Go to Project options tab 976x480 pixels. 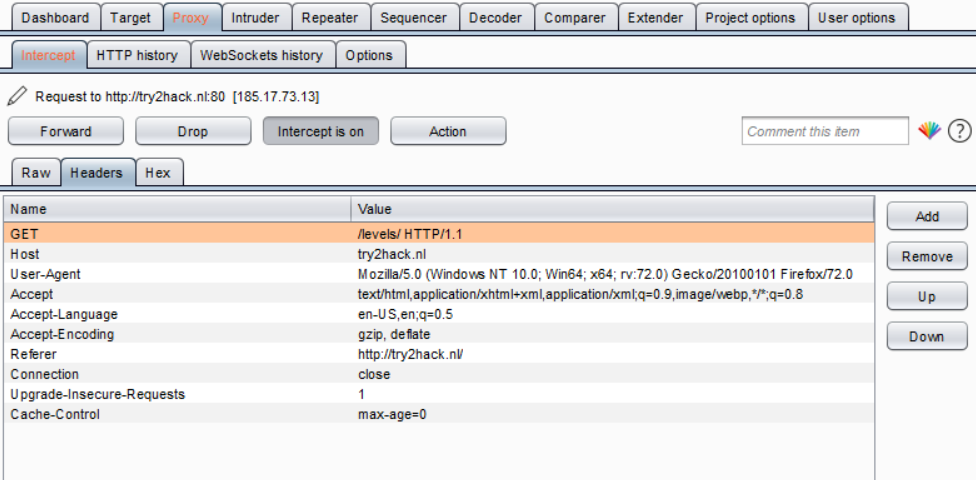(x=750, y=17)
